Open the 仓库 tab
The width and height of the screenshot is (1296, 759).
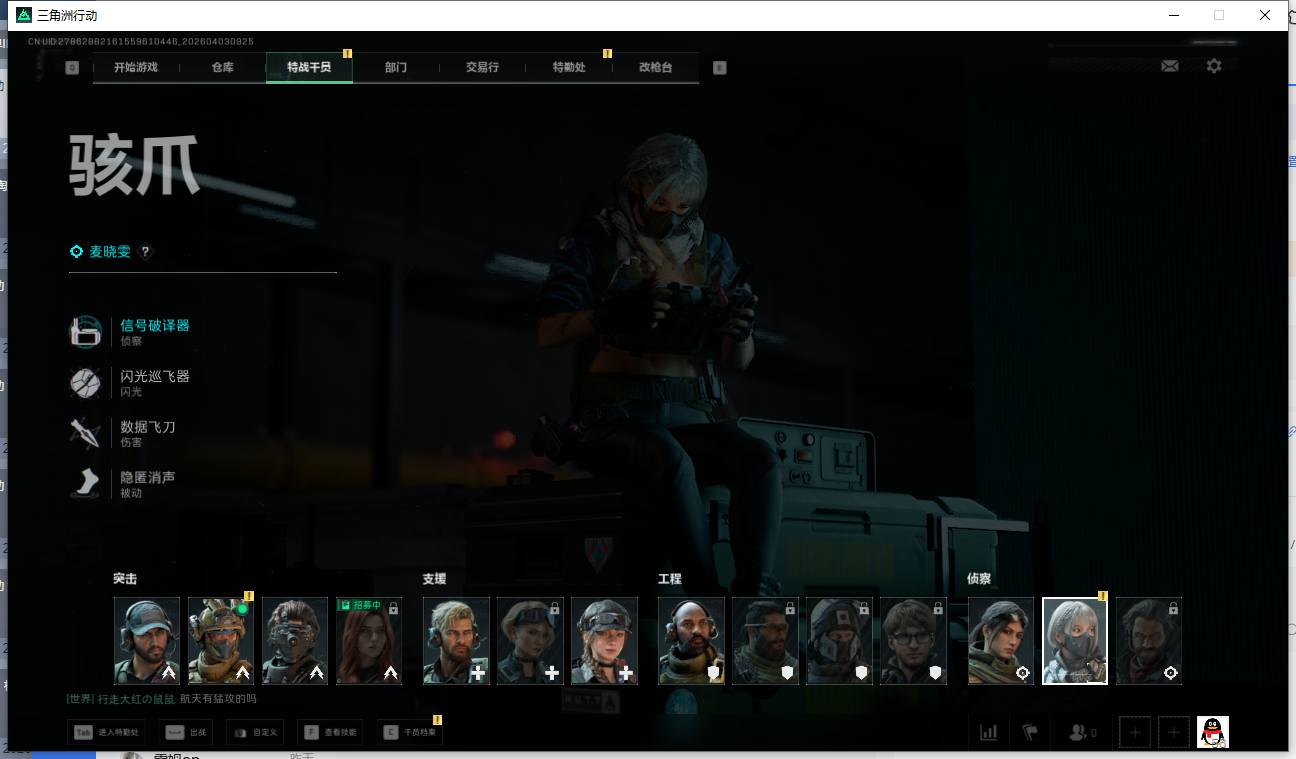pos(223,68)
